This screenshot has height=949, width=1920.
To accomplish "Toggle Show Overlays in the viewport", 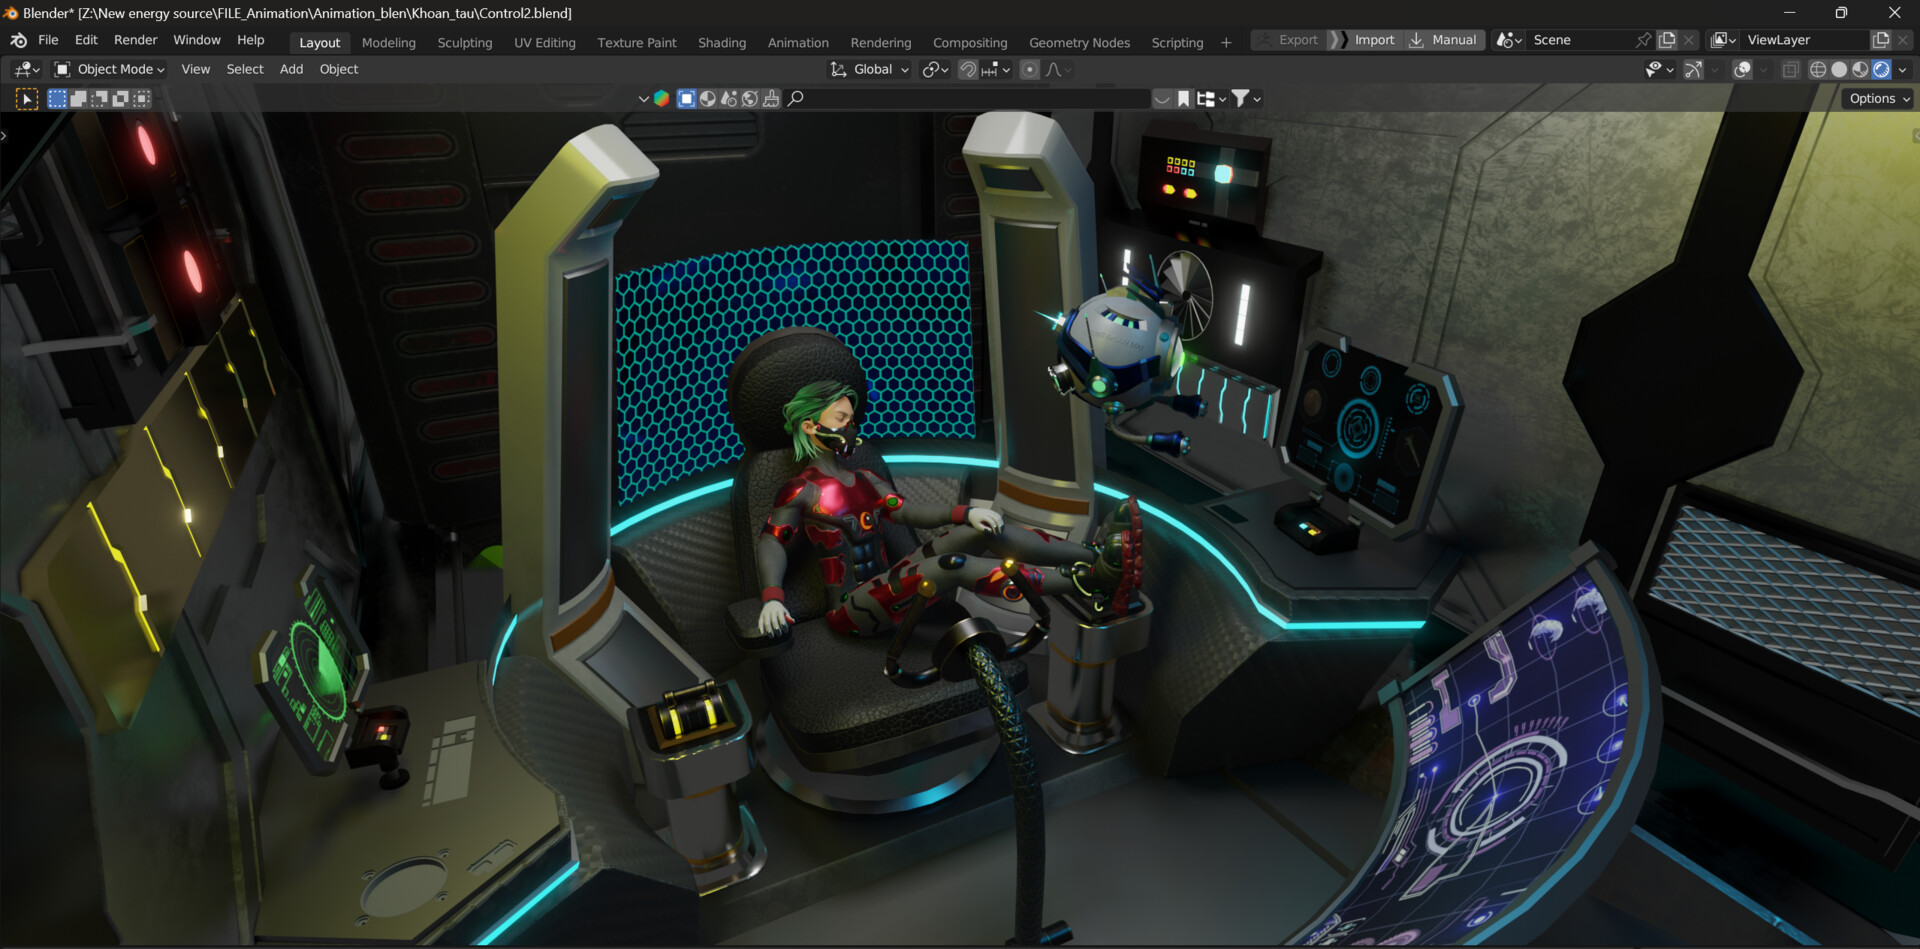I will tap(1742, 69).
